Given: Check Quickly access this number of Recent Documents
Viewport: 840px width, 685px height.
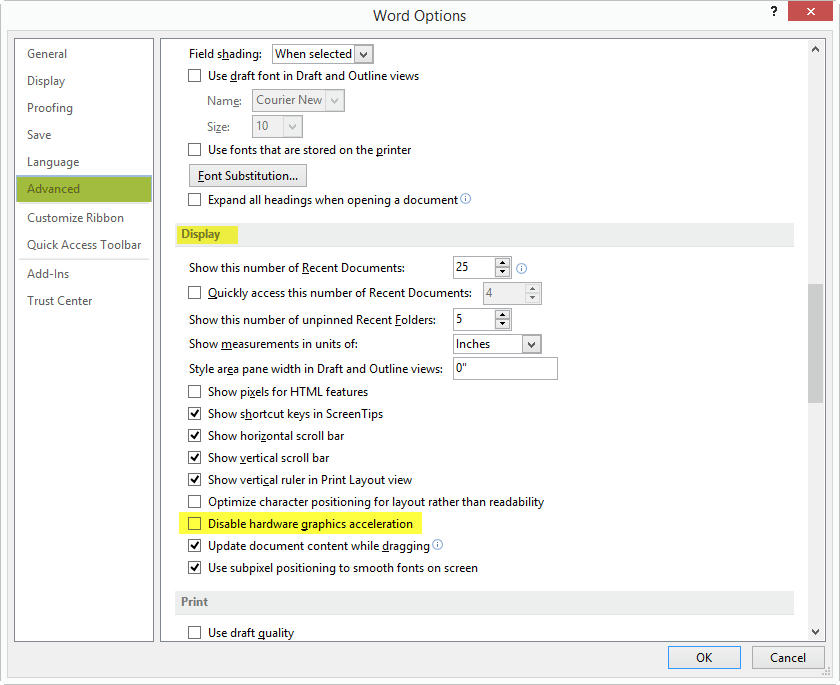Looking at the screenshot, I should click(194, 293).
